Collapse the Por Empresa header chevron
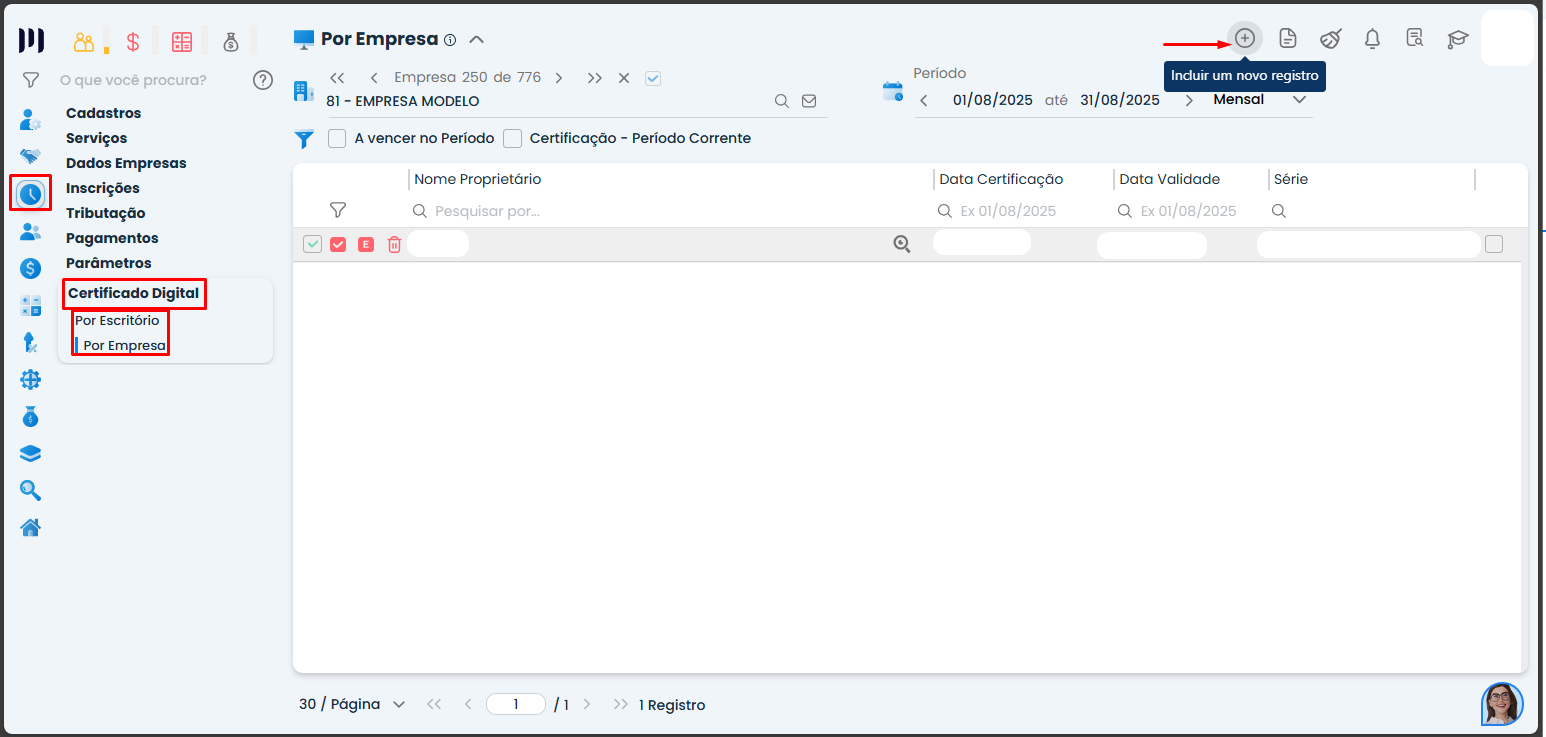 click(x=477, y=40)
